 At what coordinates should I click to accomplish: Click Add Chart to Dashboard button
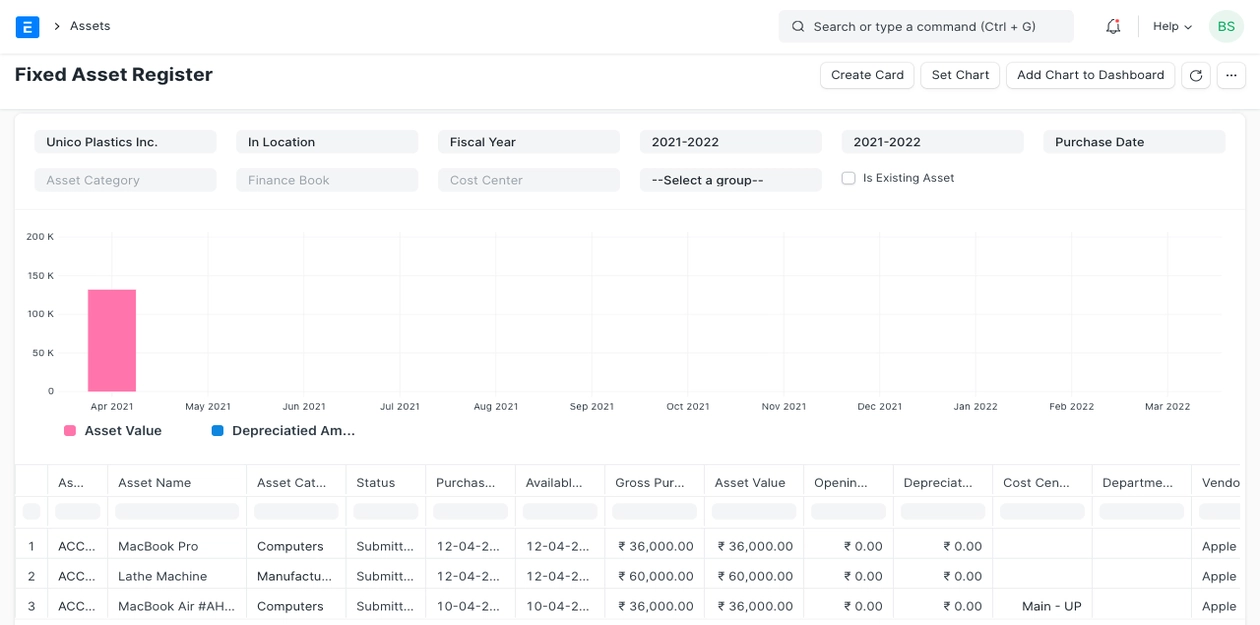point(1090,75)
